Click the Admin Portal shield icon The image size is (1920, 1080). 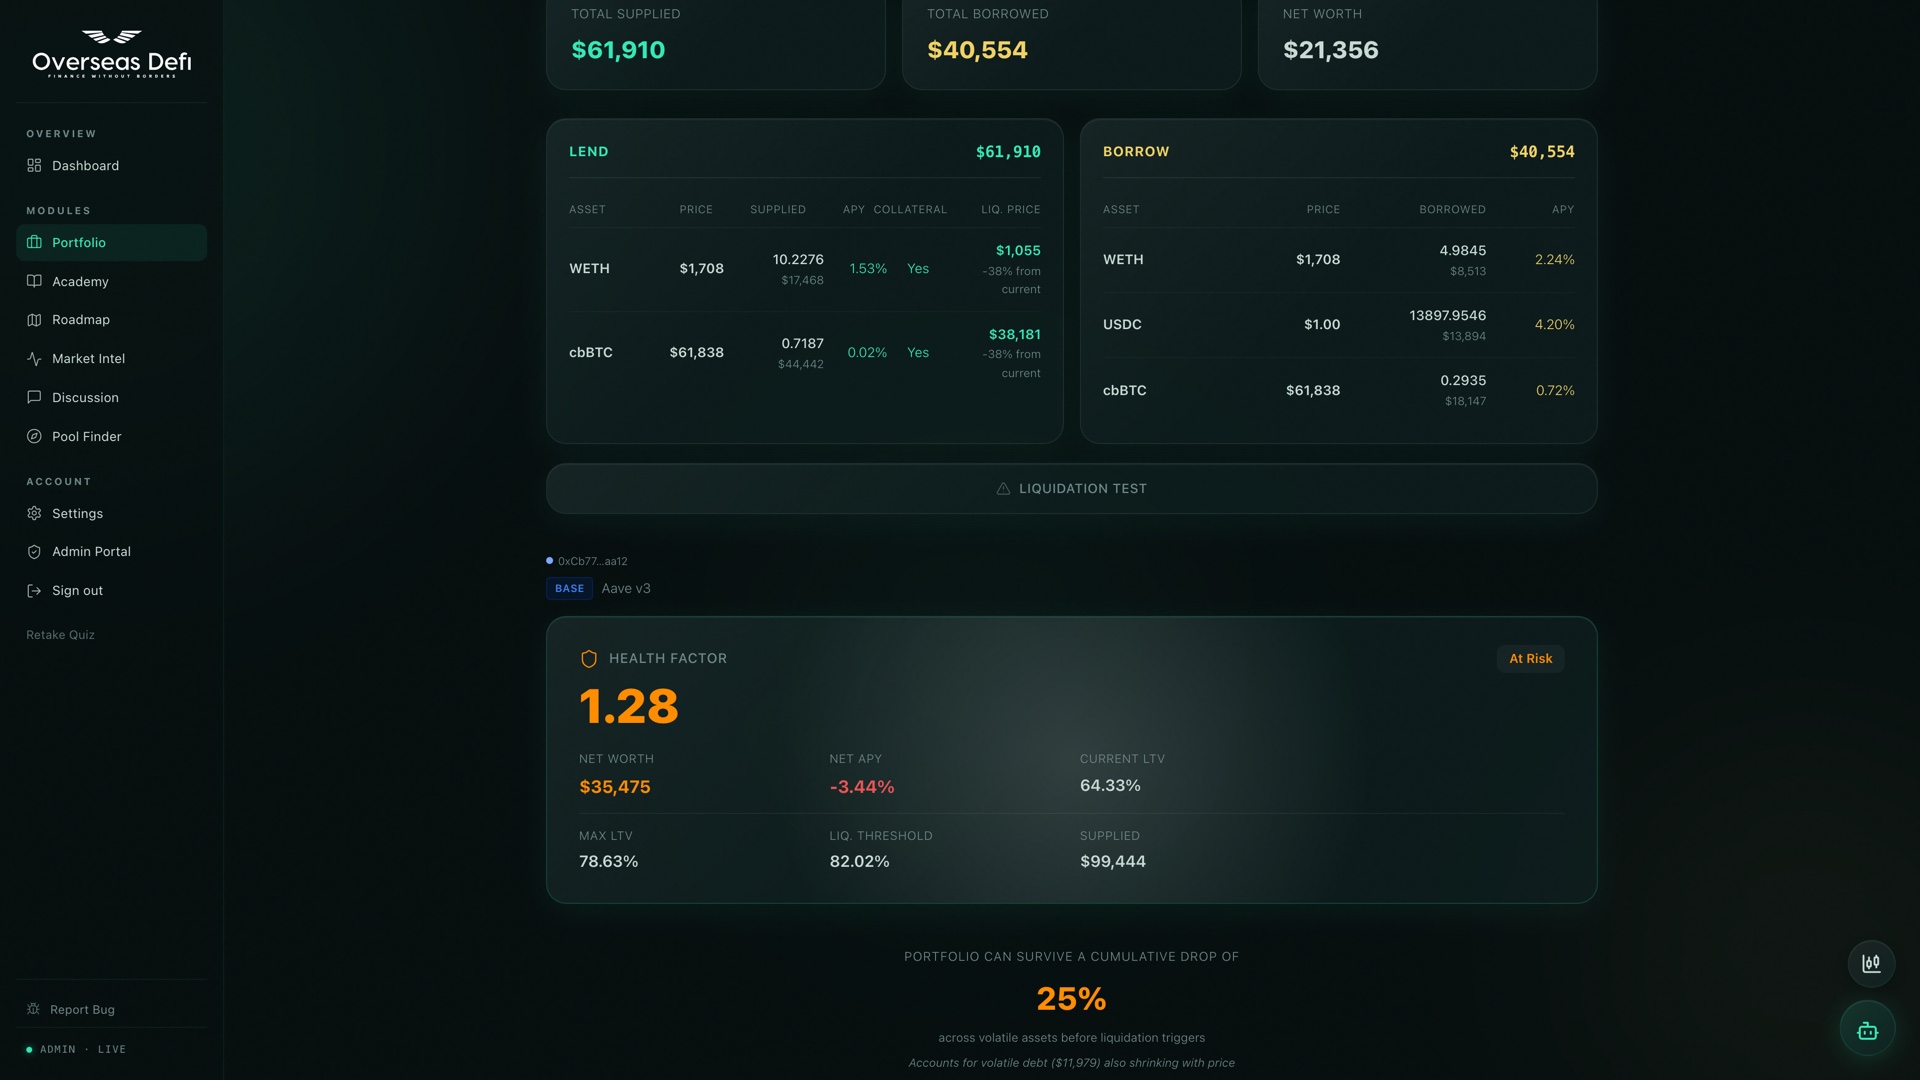click(34, 552)
